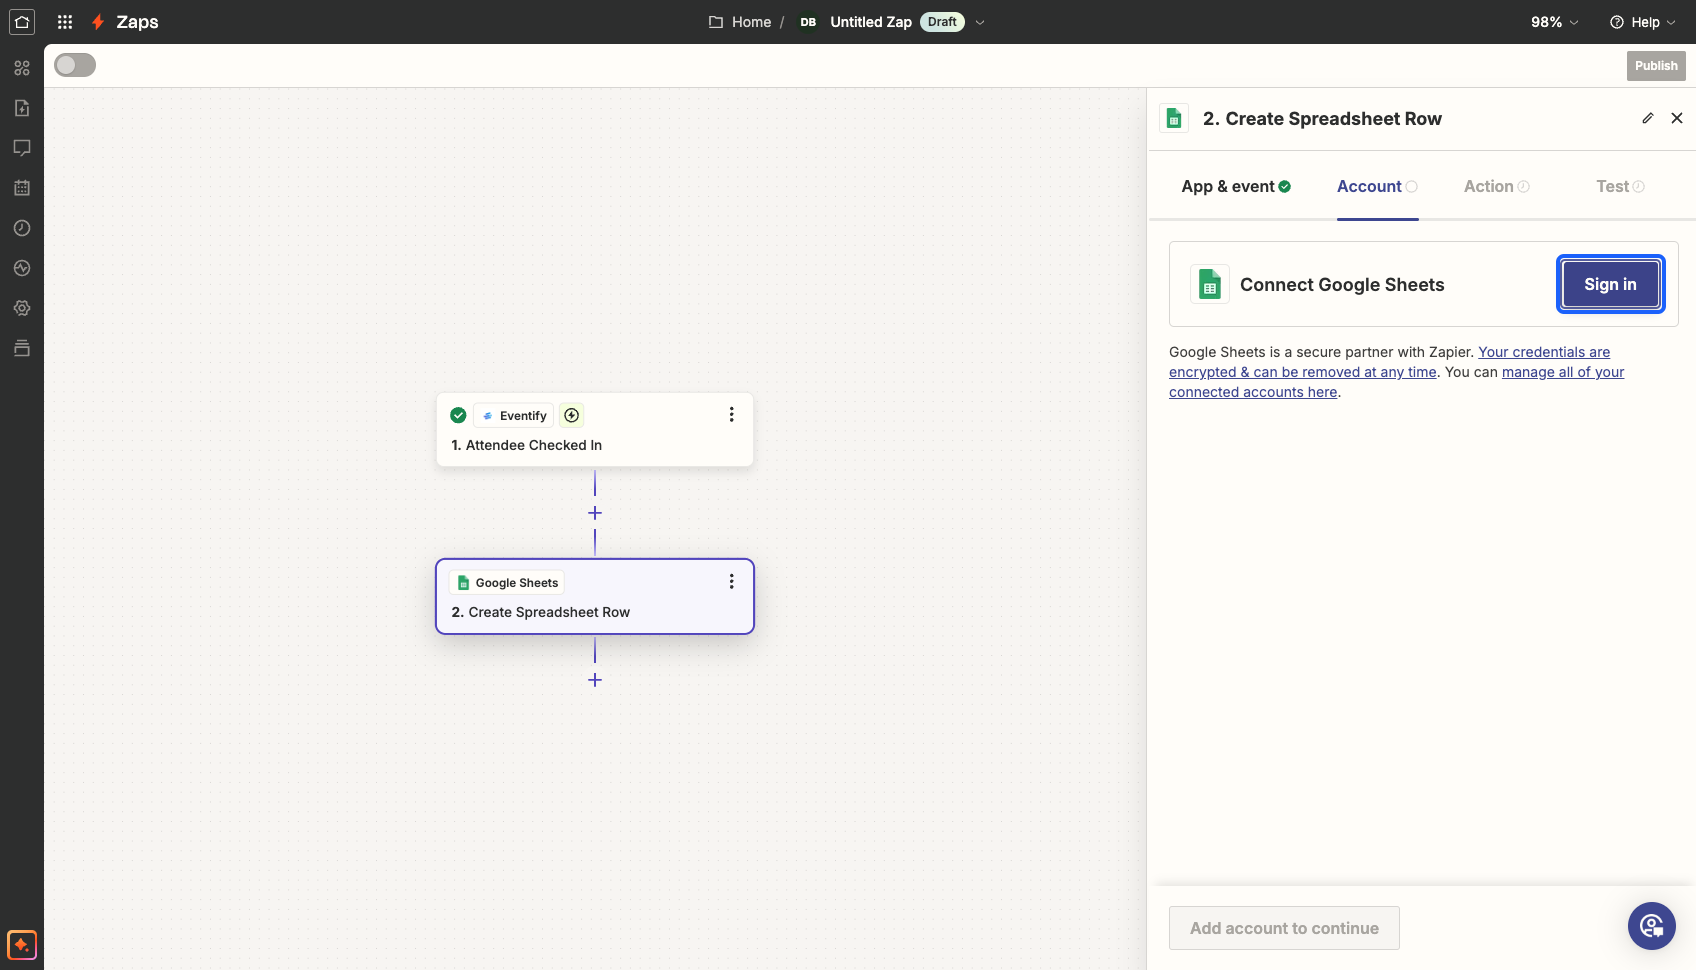The image size is (1696, 970).
Task: Click the DB avatar badge
Action: [x=808, y=22]
